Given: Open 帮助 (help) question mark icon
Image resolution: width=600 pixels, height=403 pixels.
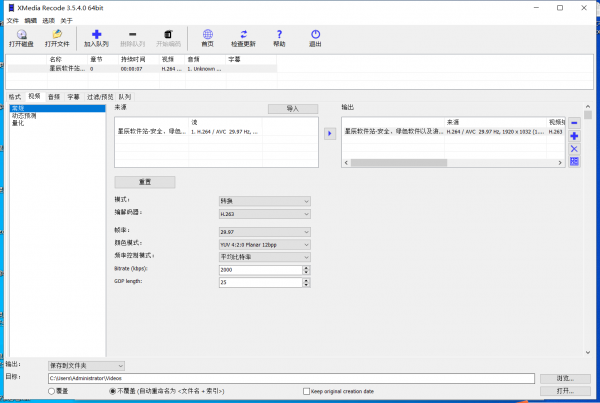Looking at the screenshot, I should click(x=279, y=34).
